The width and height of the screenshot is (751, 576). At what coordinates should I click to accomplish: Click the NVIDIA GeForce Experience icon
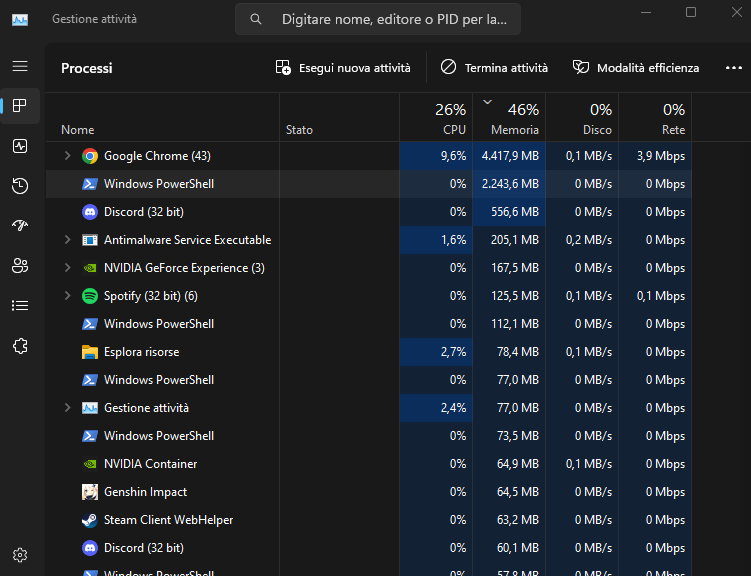[x=90, y=268]
